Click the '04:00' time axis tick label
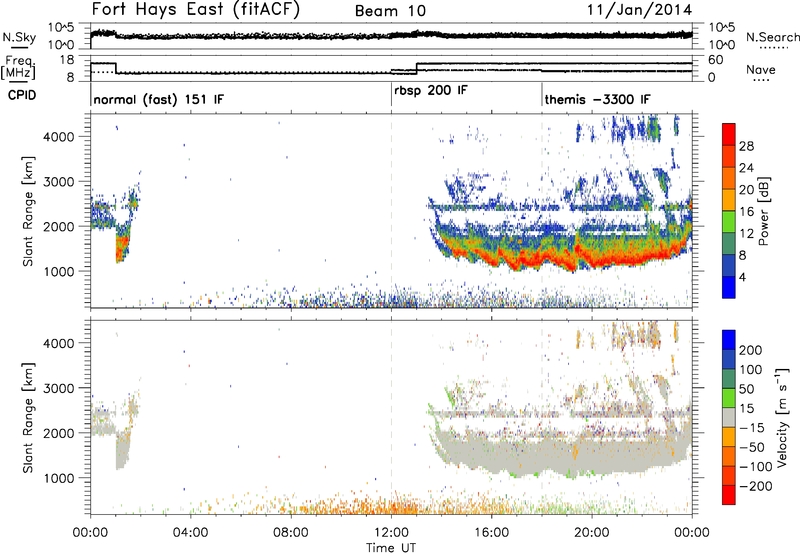Viewport: 800px width, 554px height. click(190, 533)
